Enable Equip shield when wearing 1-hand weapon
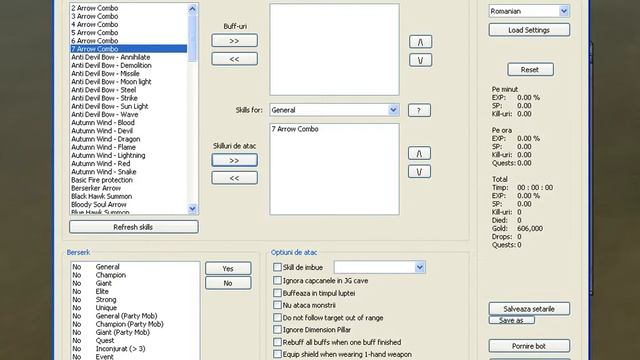This screenshot has width=640, height=360. [x=277, y=354]
